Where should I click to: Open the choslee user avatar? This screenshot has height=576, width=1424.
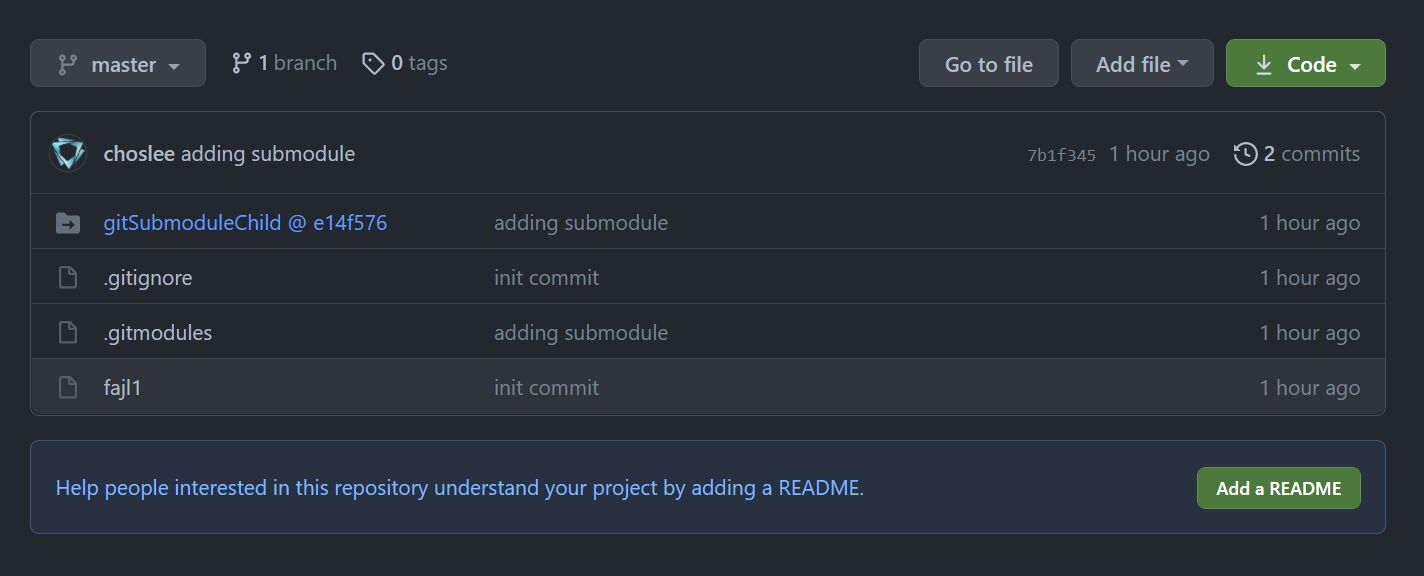(68, 154)
